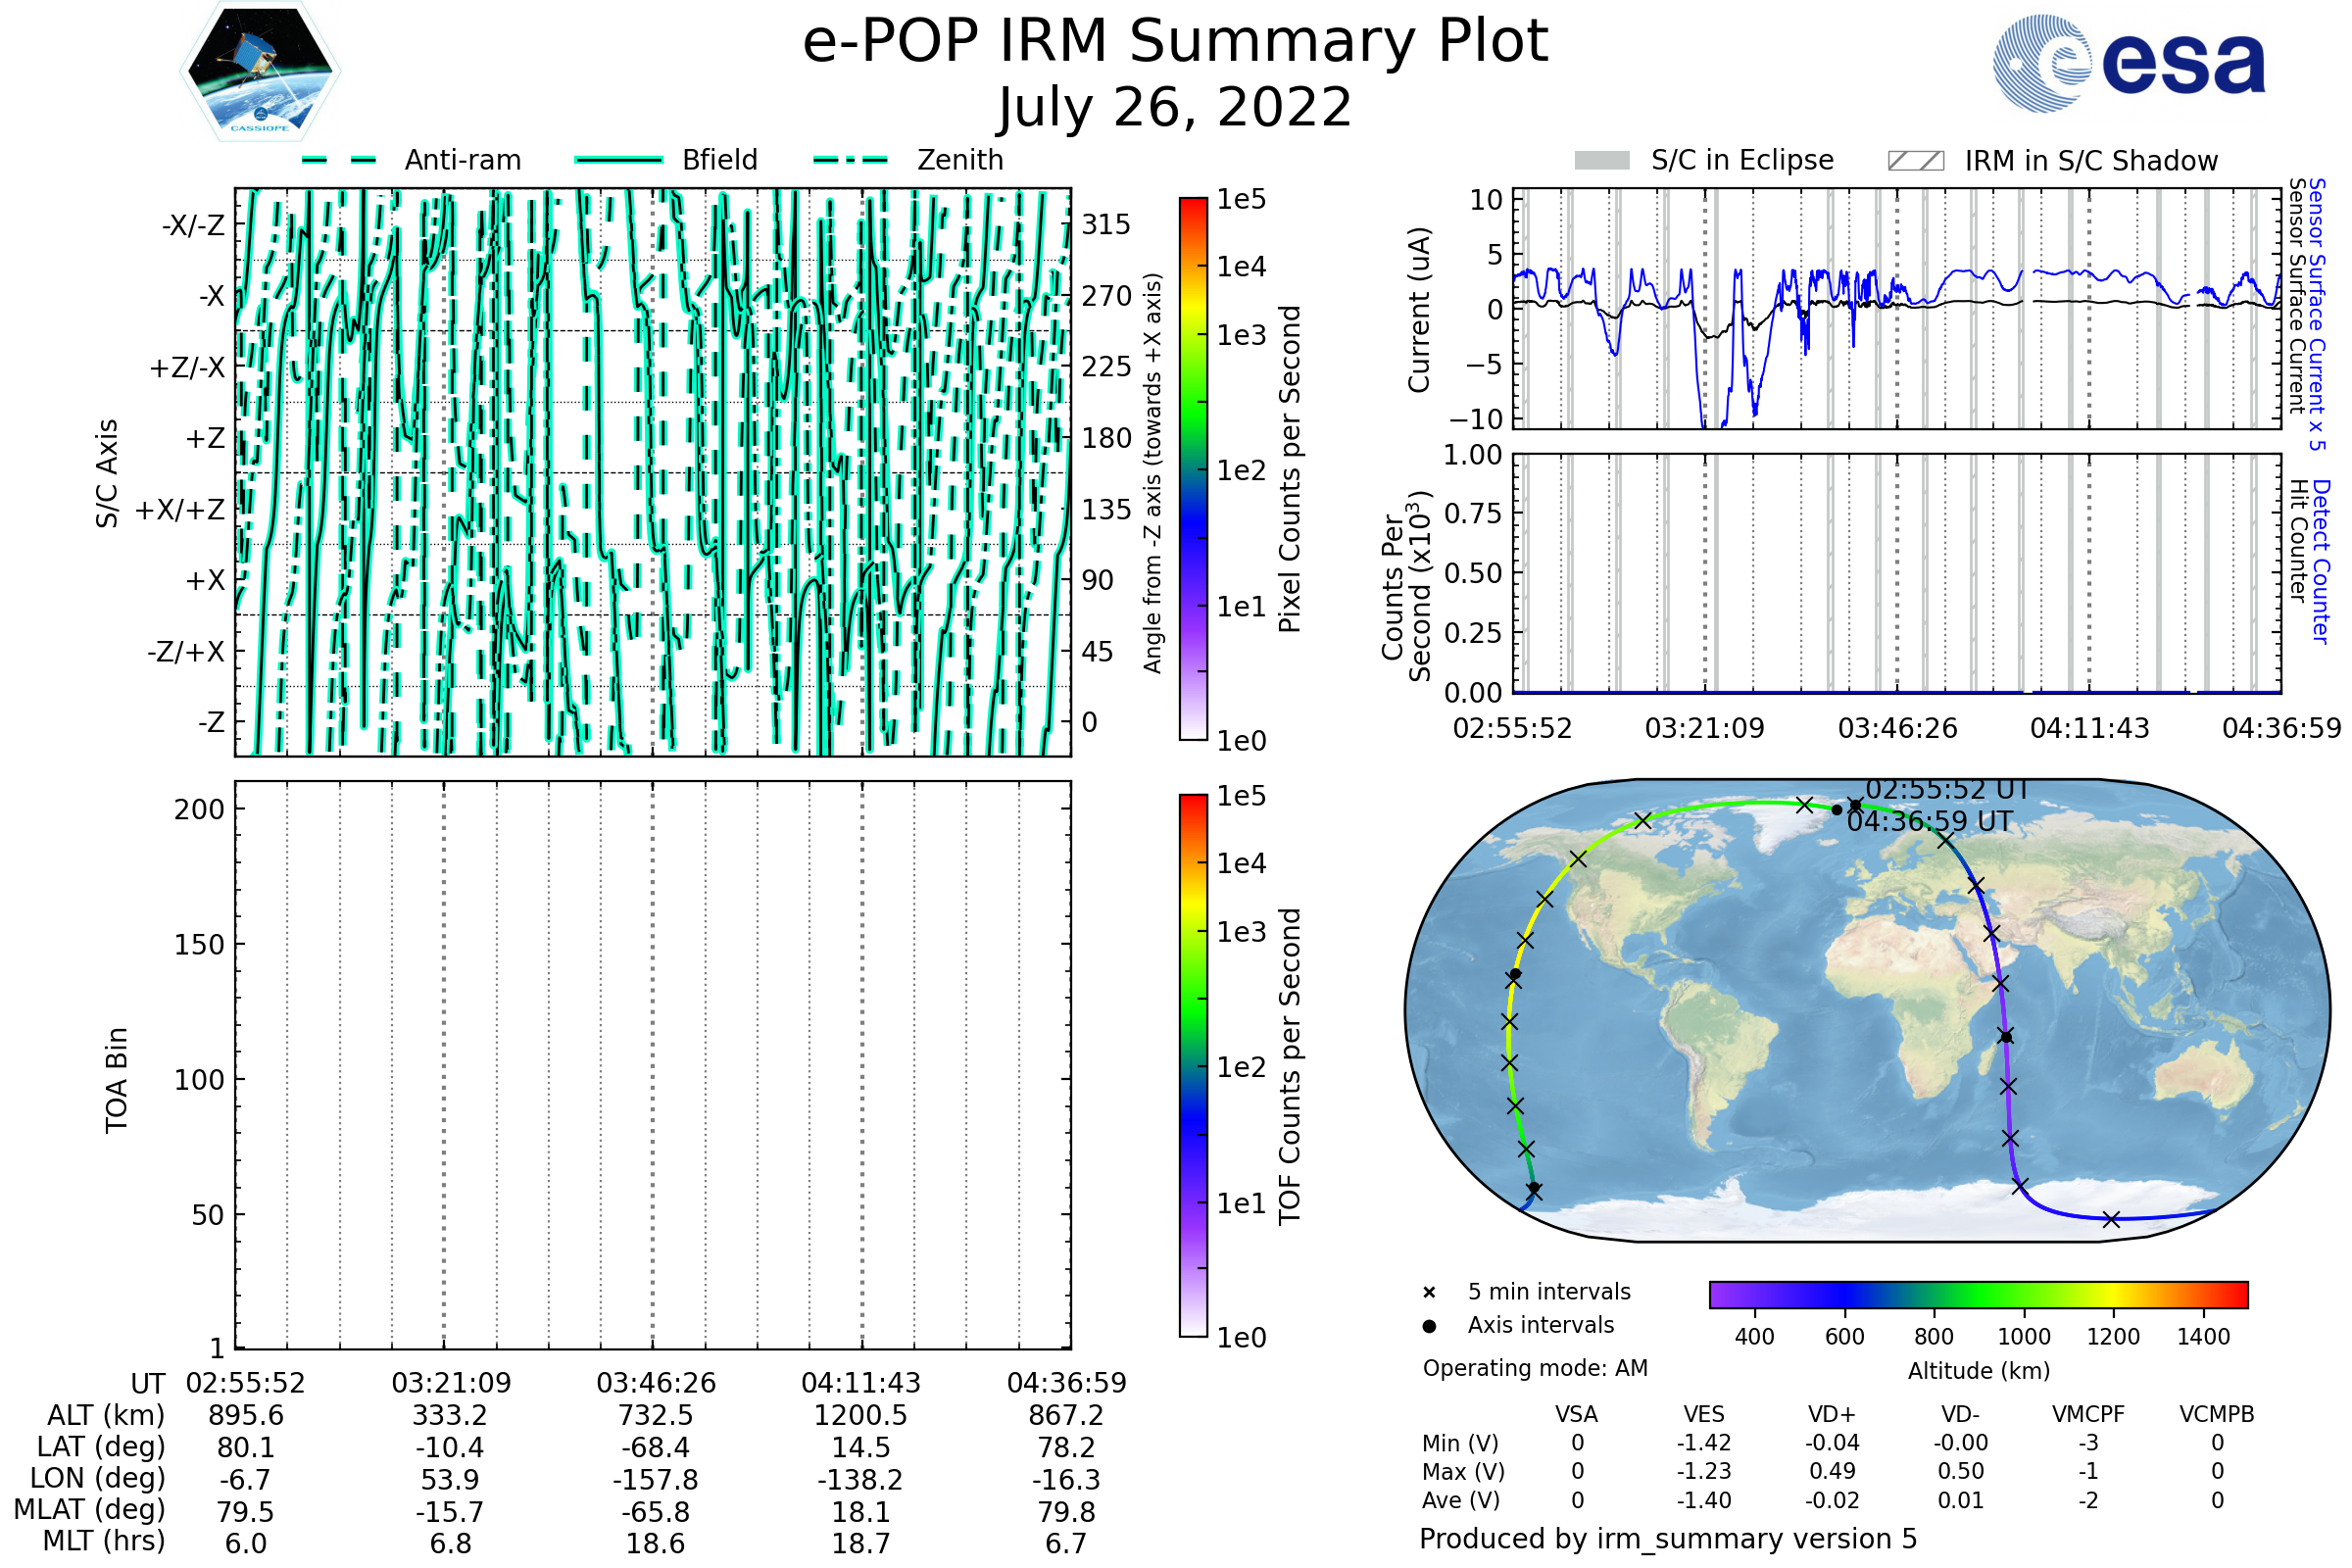The height and width of the screenshot is (1568, 2352).
Task: Click Produced by irm_summary version 5 text
Action: tap(1668, 1539)
